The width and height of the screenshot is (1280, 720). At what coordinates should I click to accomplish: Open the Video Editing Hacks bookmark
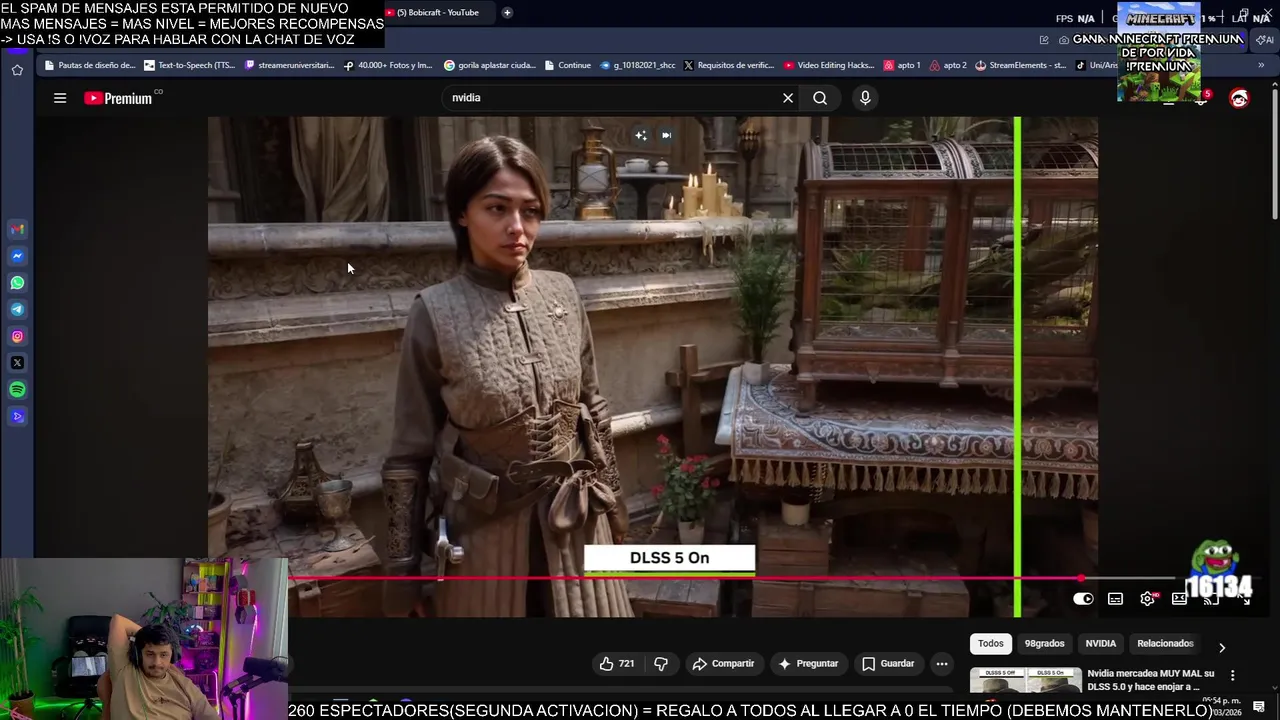(x=830, y=66)
